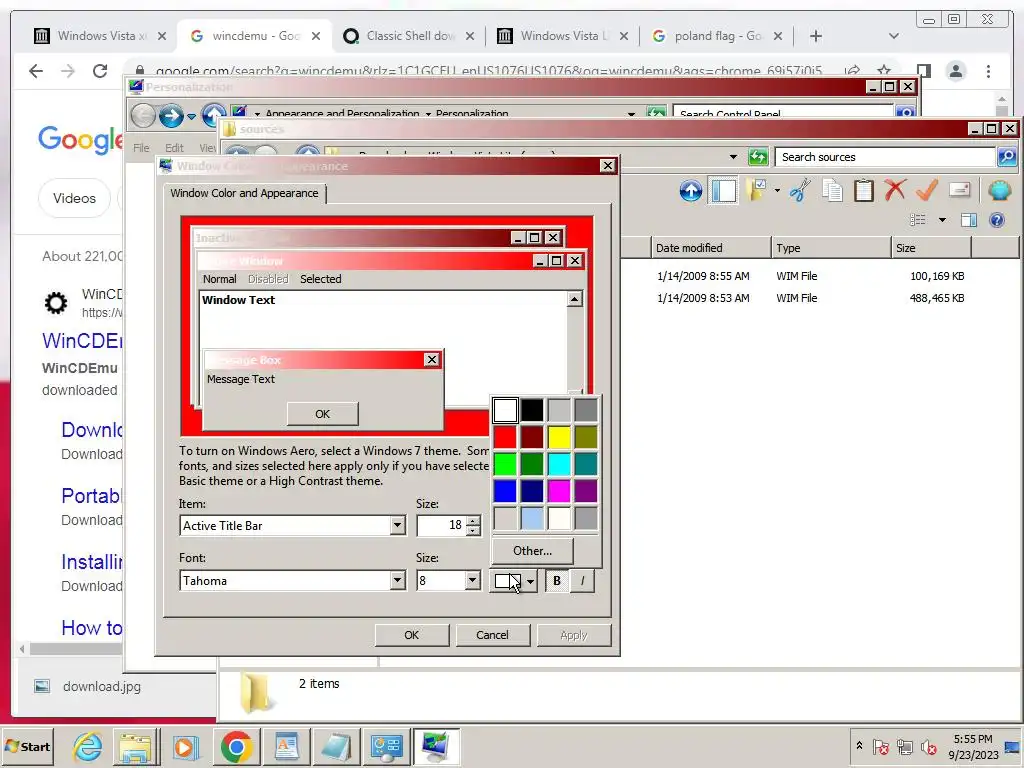This screenshot has height=768, width=1024.
Task: Click the volume speaker tray icon
Action: [x=928, y=746]
